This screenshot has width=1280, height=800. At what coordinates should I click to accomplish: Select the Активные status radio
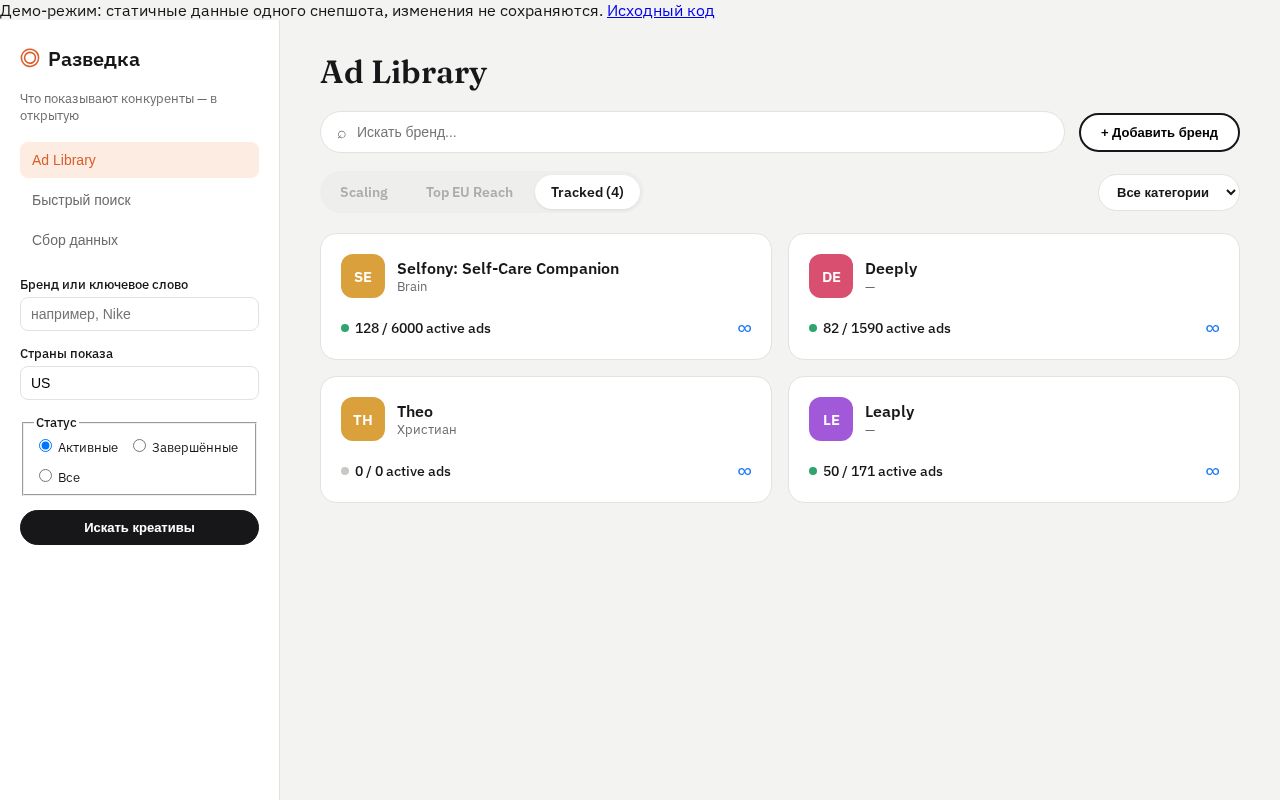(45, 446)
